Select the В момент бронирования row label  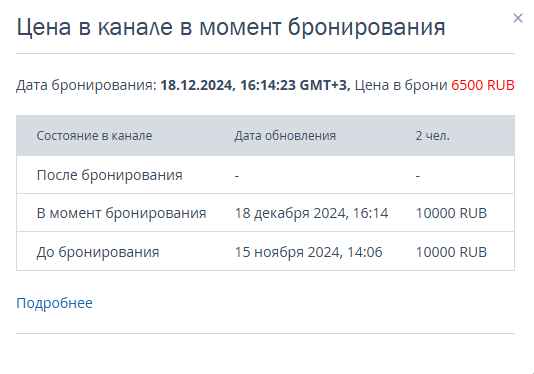pos(121,213)
